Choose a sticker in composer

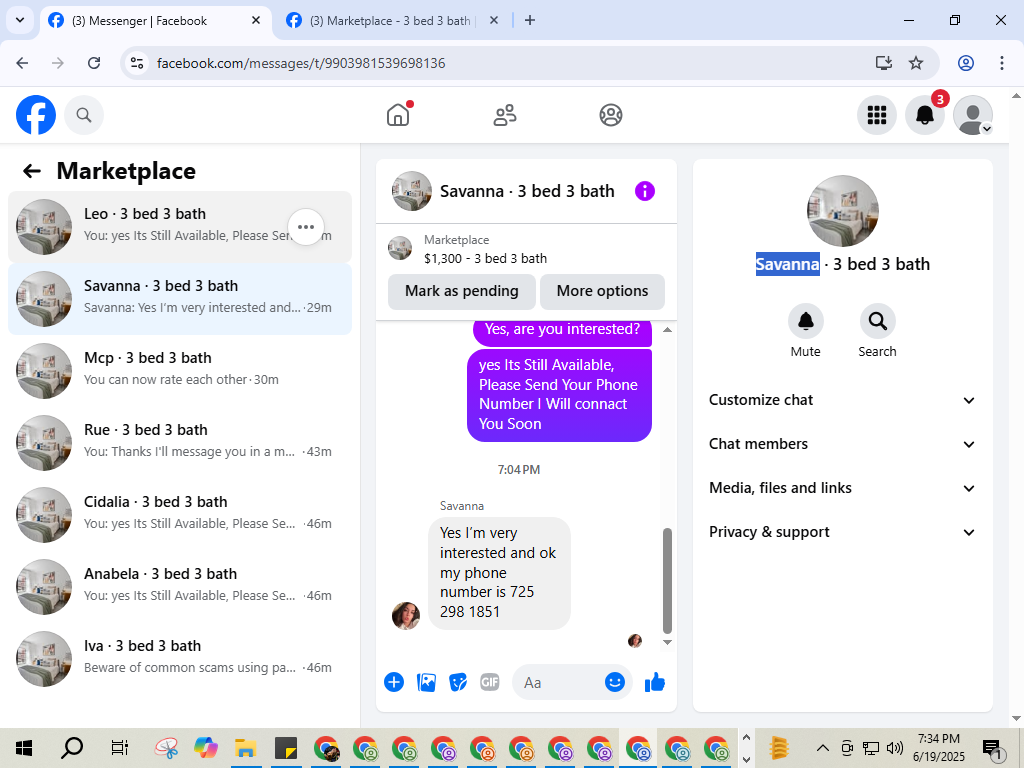point(458,682)
